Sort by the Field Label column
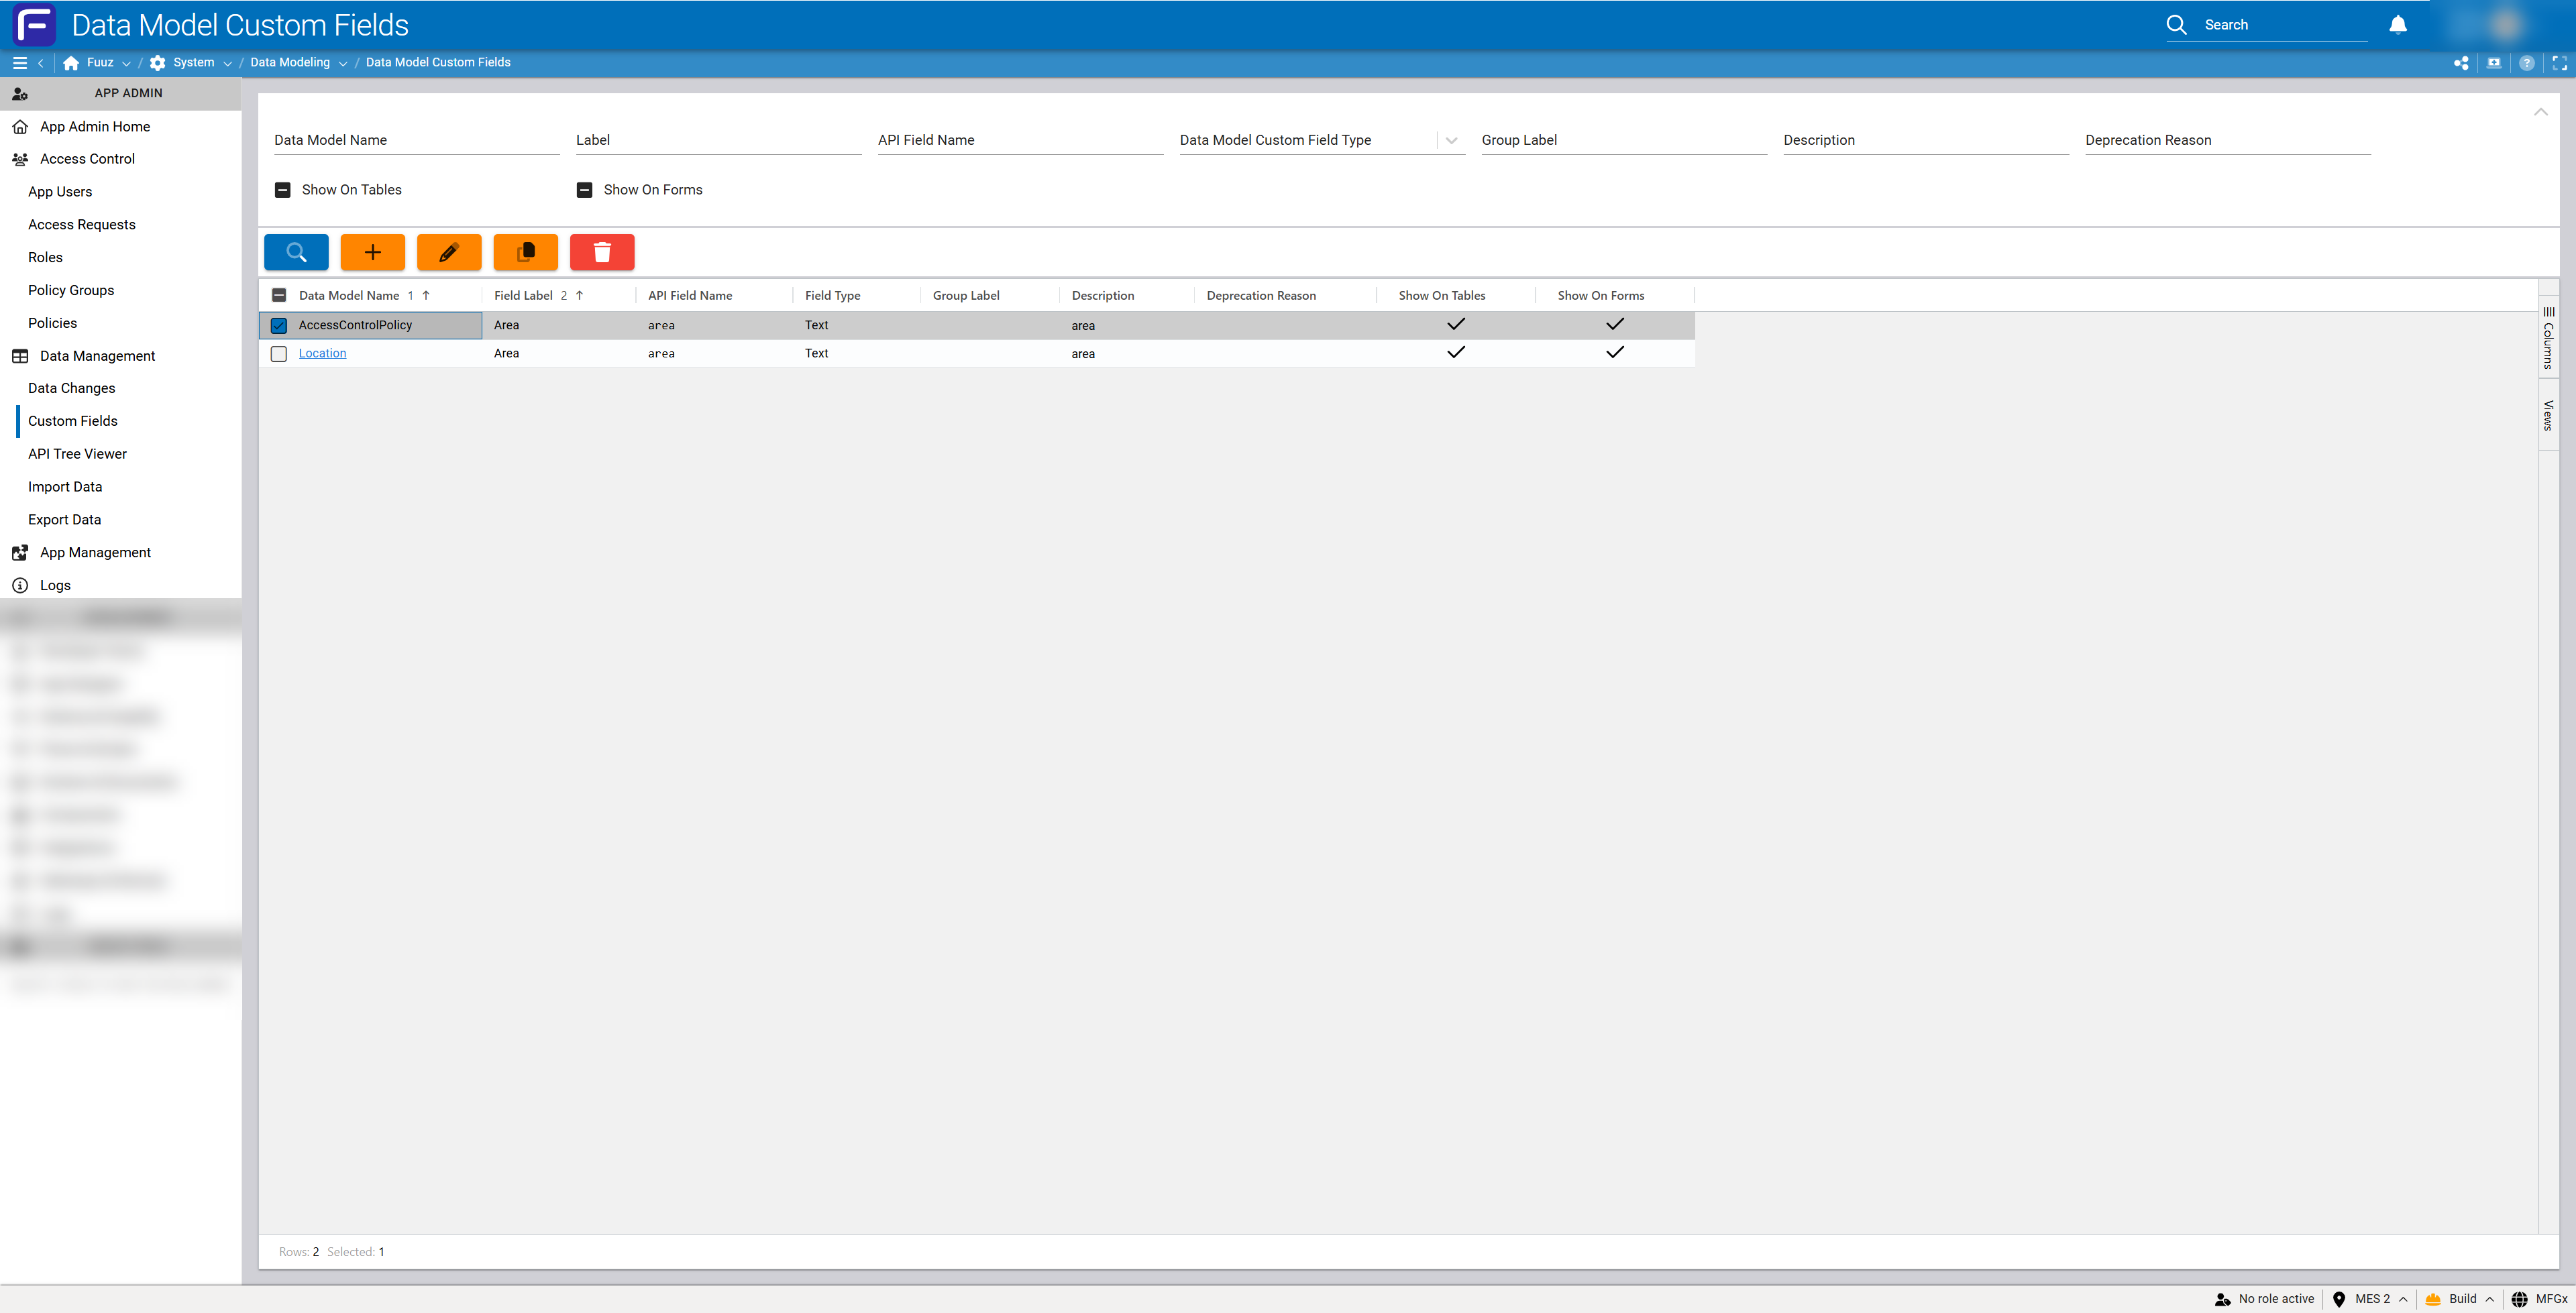Viewport: 2576px width, 1313px height. coord(523,295)
